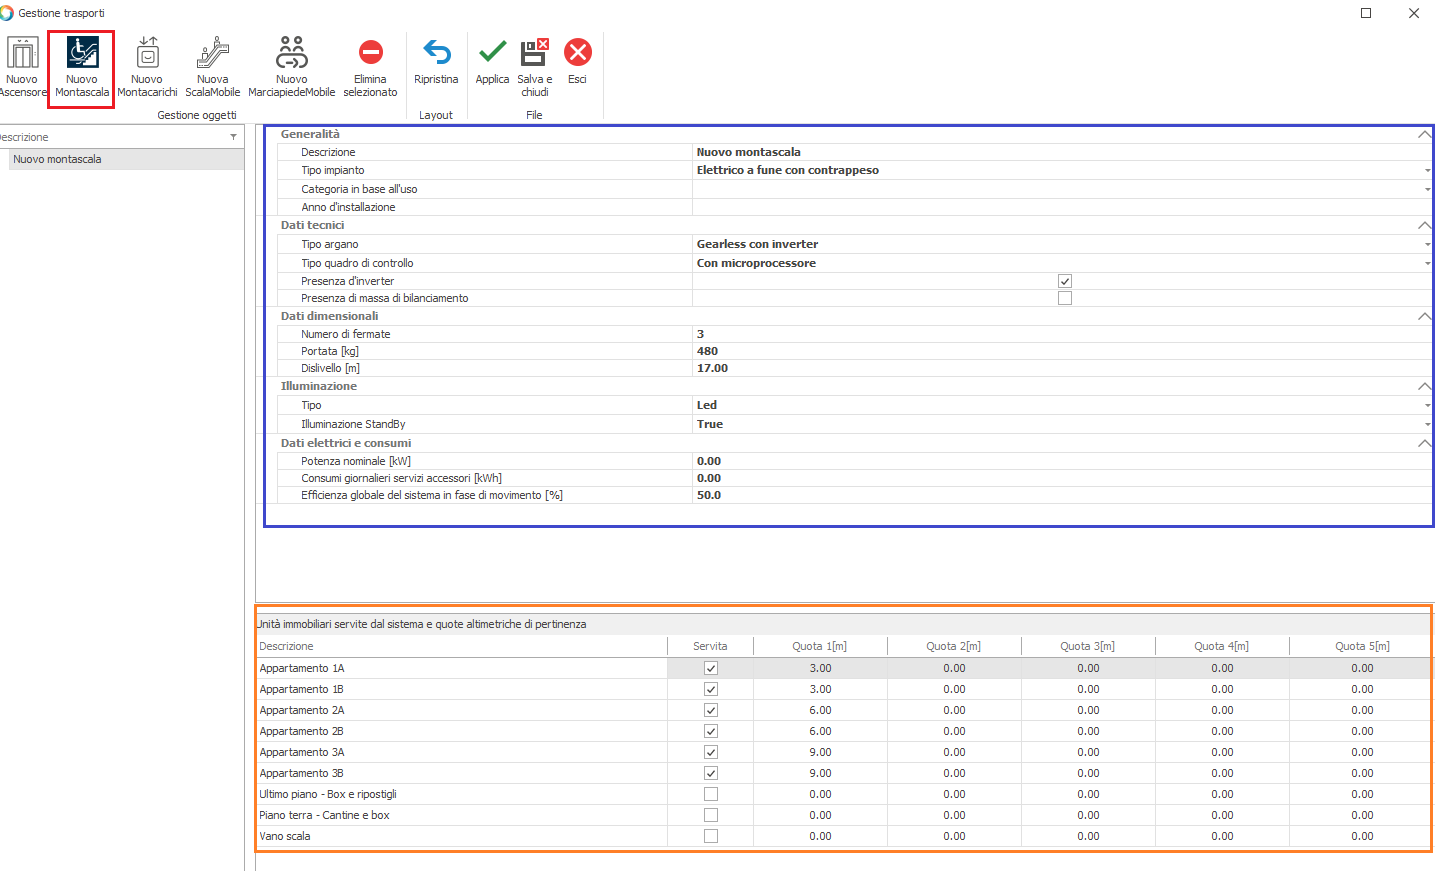Screen dimensions: 1435x871
Task: Open the Tipo argano dropdown
Action: coord(1427,244)
